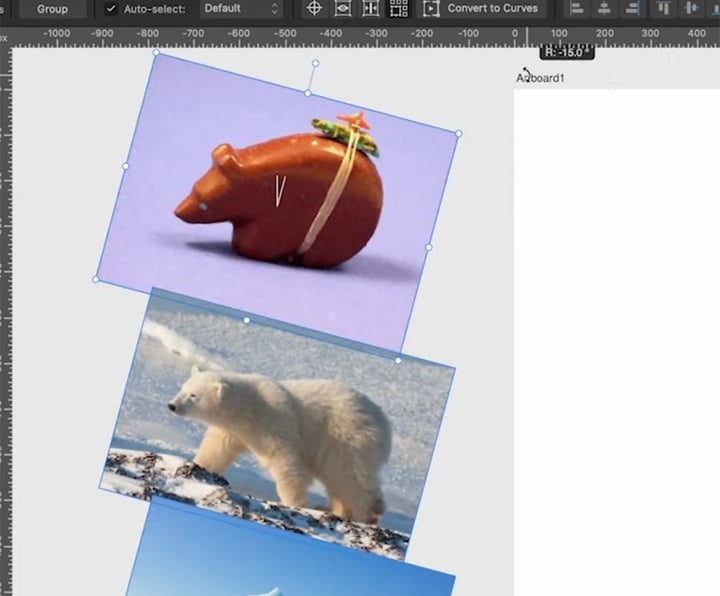Click the Group button
Viewport: 720px width, 596px height.
(x=52, y=9)
